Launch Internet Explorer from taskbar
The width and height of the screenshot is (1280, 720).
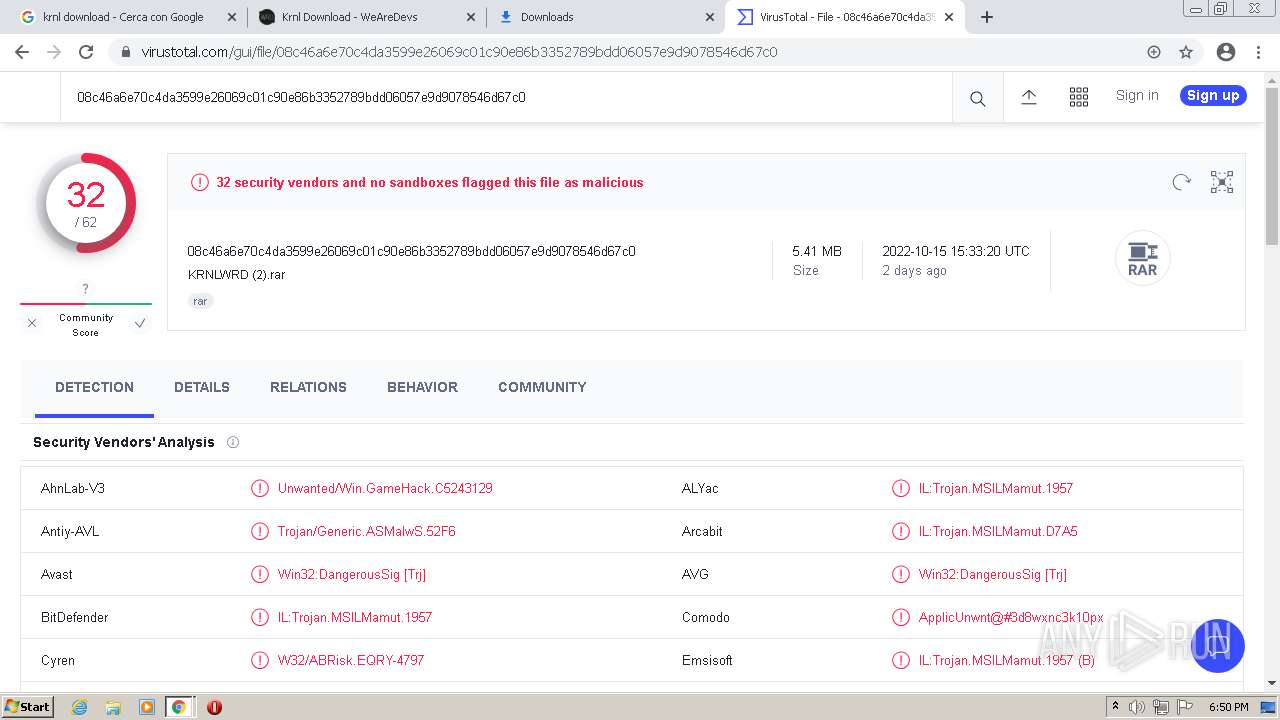click(x=80, y=707)
